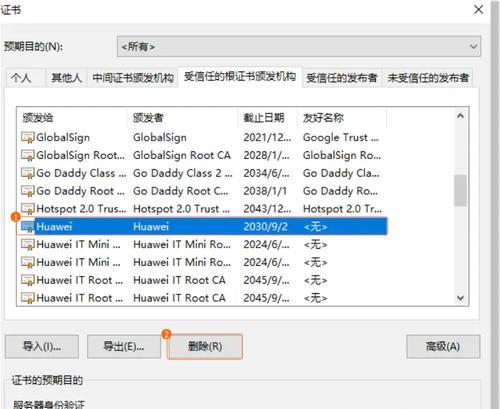This screenshot has height=409, width=500.
Task: Open the 预期目的 dropdown list
Action: [x=299, y=47]
